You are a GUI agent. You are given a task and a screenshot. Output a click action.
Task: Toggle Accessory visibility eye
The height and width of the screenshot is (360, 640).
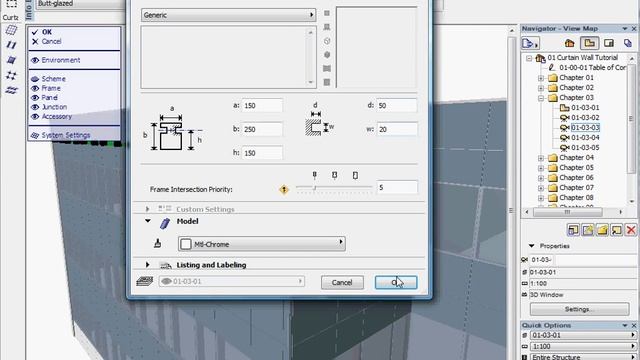point(35,117)
